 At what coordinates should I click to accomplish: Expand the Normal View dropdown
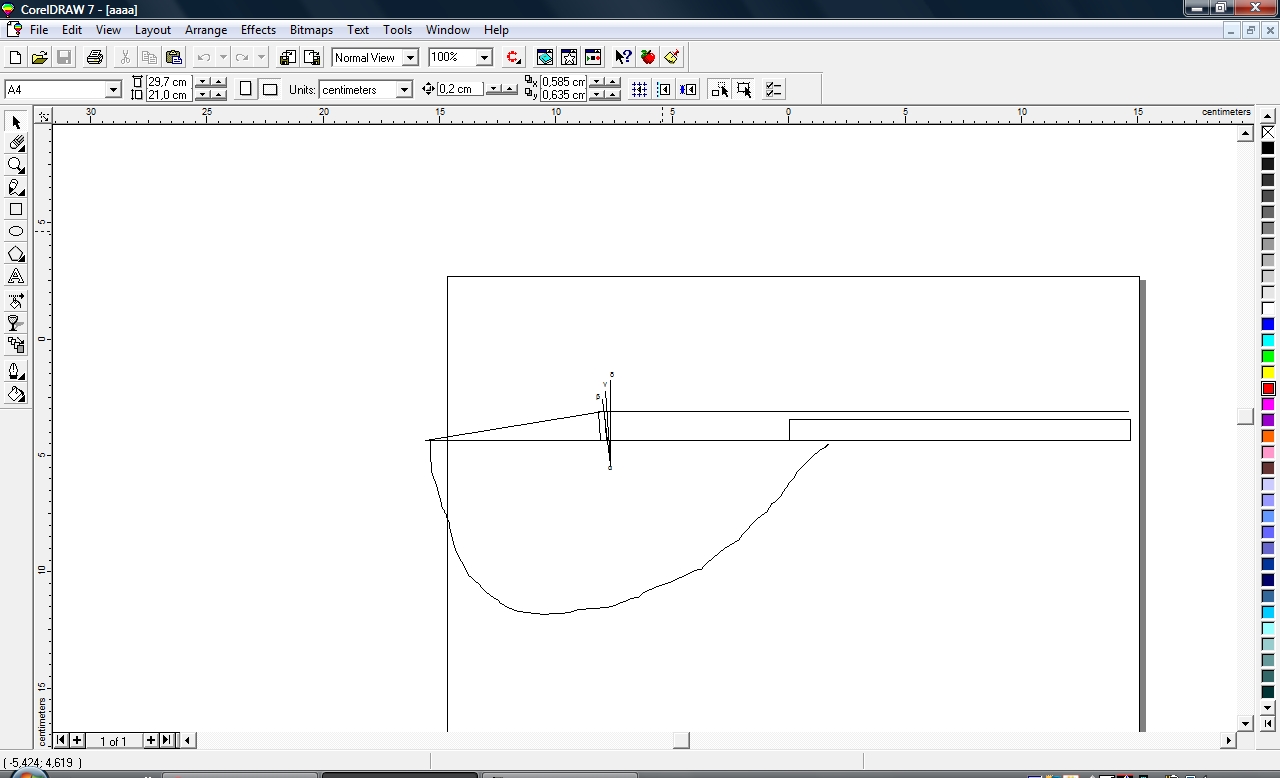(x=410, y=58)
